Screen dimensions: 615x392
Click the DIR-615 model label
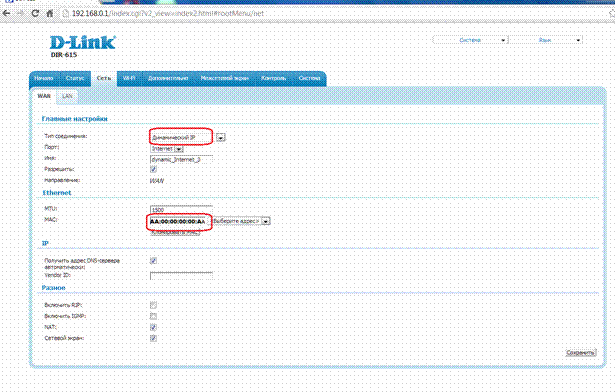(64, 55)
